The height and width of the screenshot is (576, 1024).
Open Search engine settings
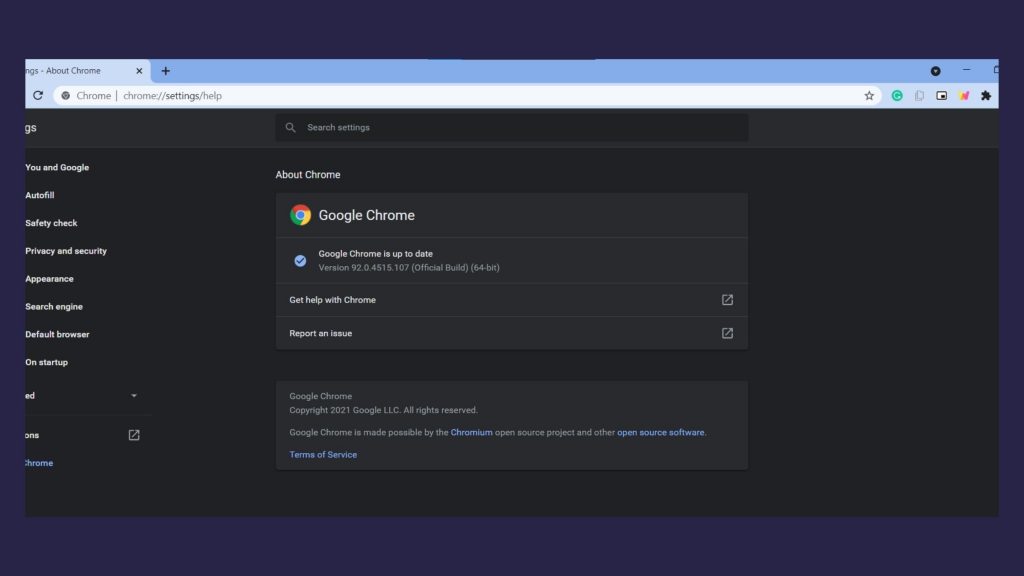point(54,307)
